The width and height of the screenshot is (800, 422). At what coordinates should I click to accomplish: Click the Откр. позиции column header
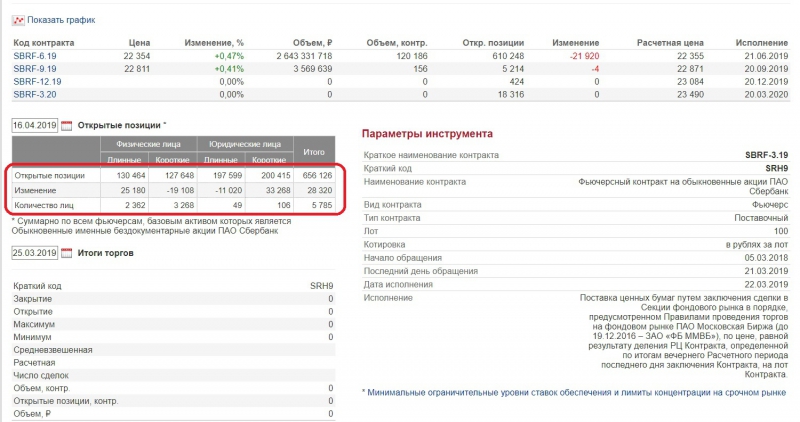click(493, 43)
